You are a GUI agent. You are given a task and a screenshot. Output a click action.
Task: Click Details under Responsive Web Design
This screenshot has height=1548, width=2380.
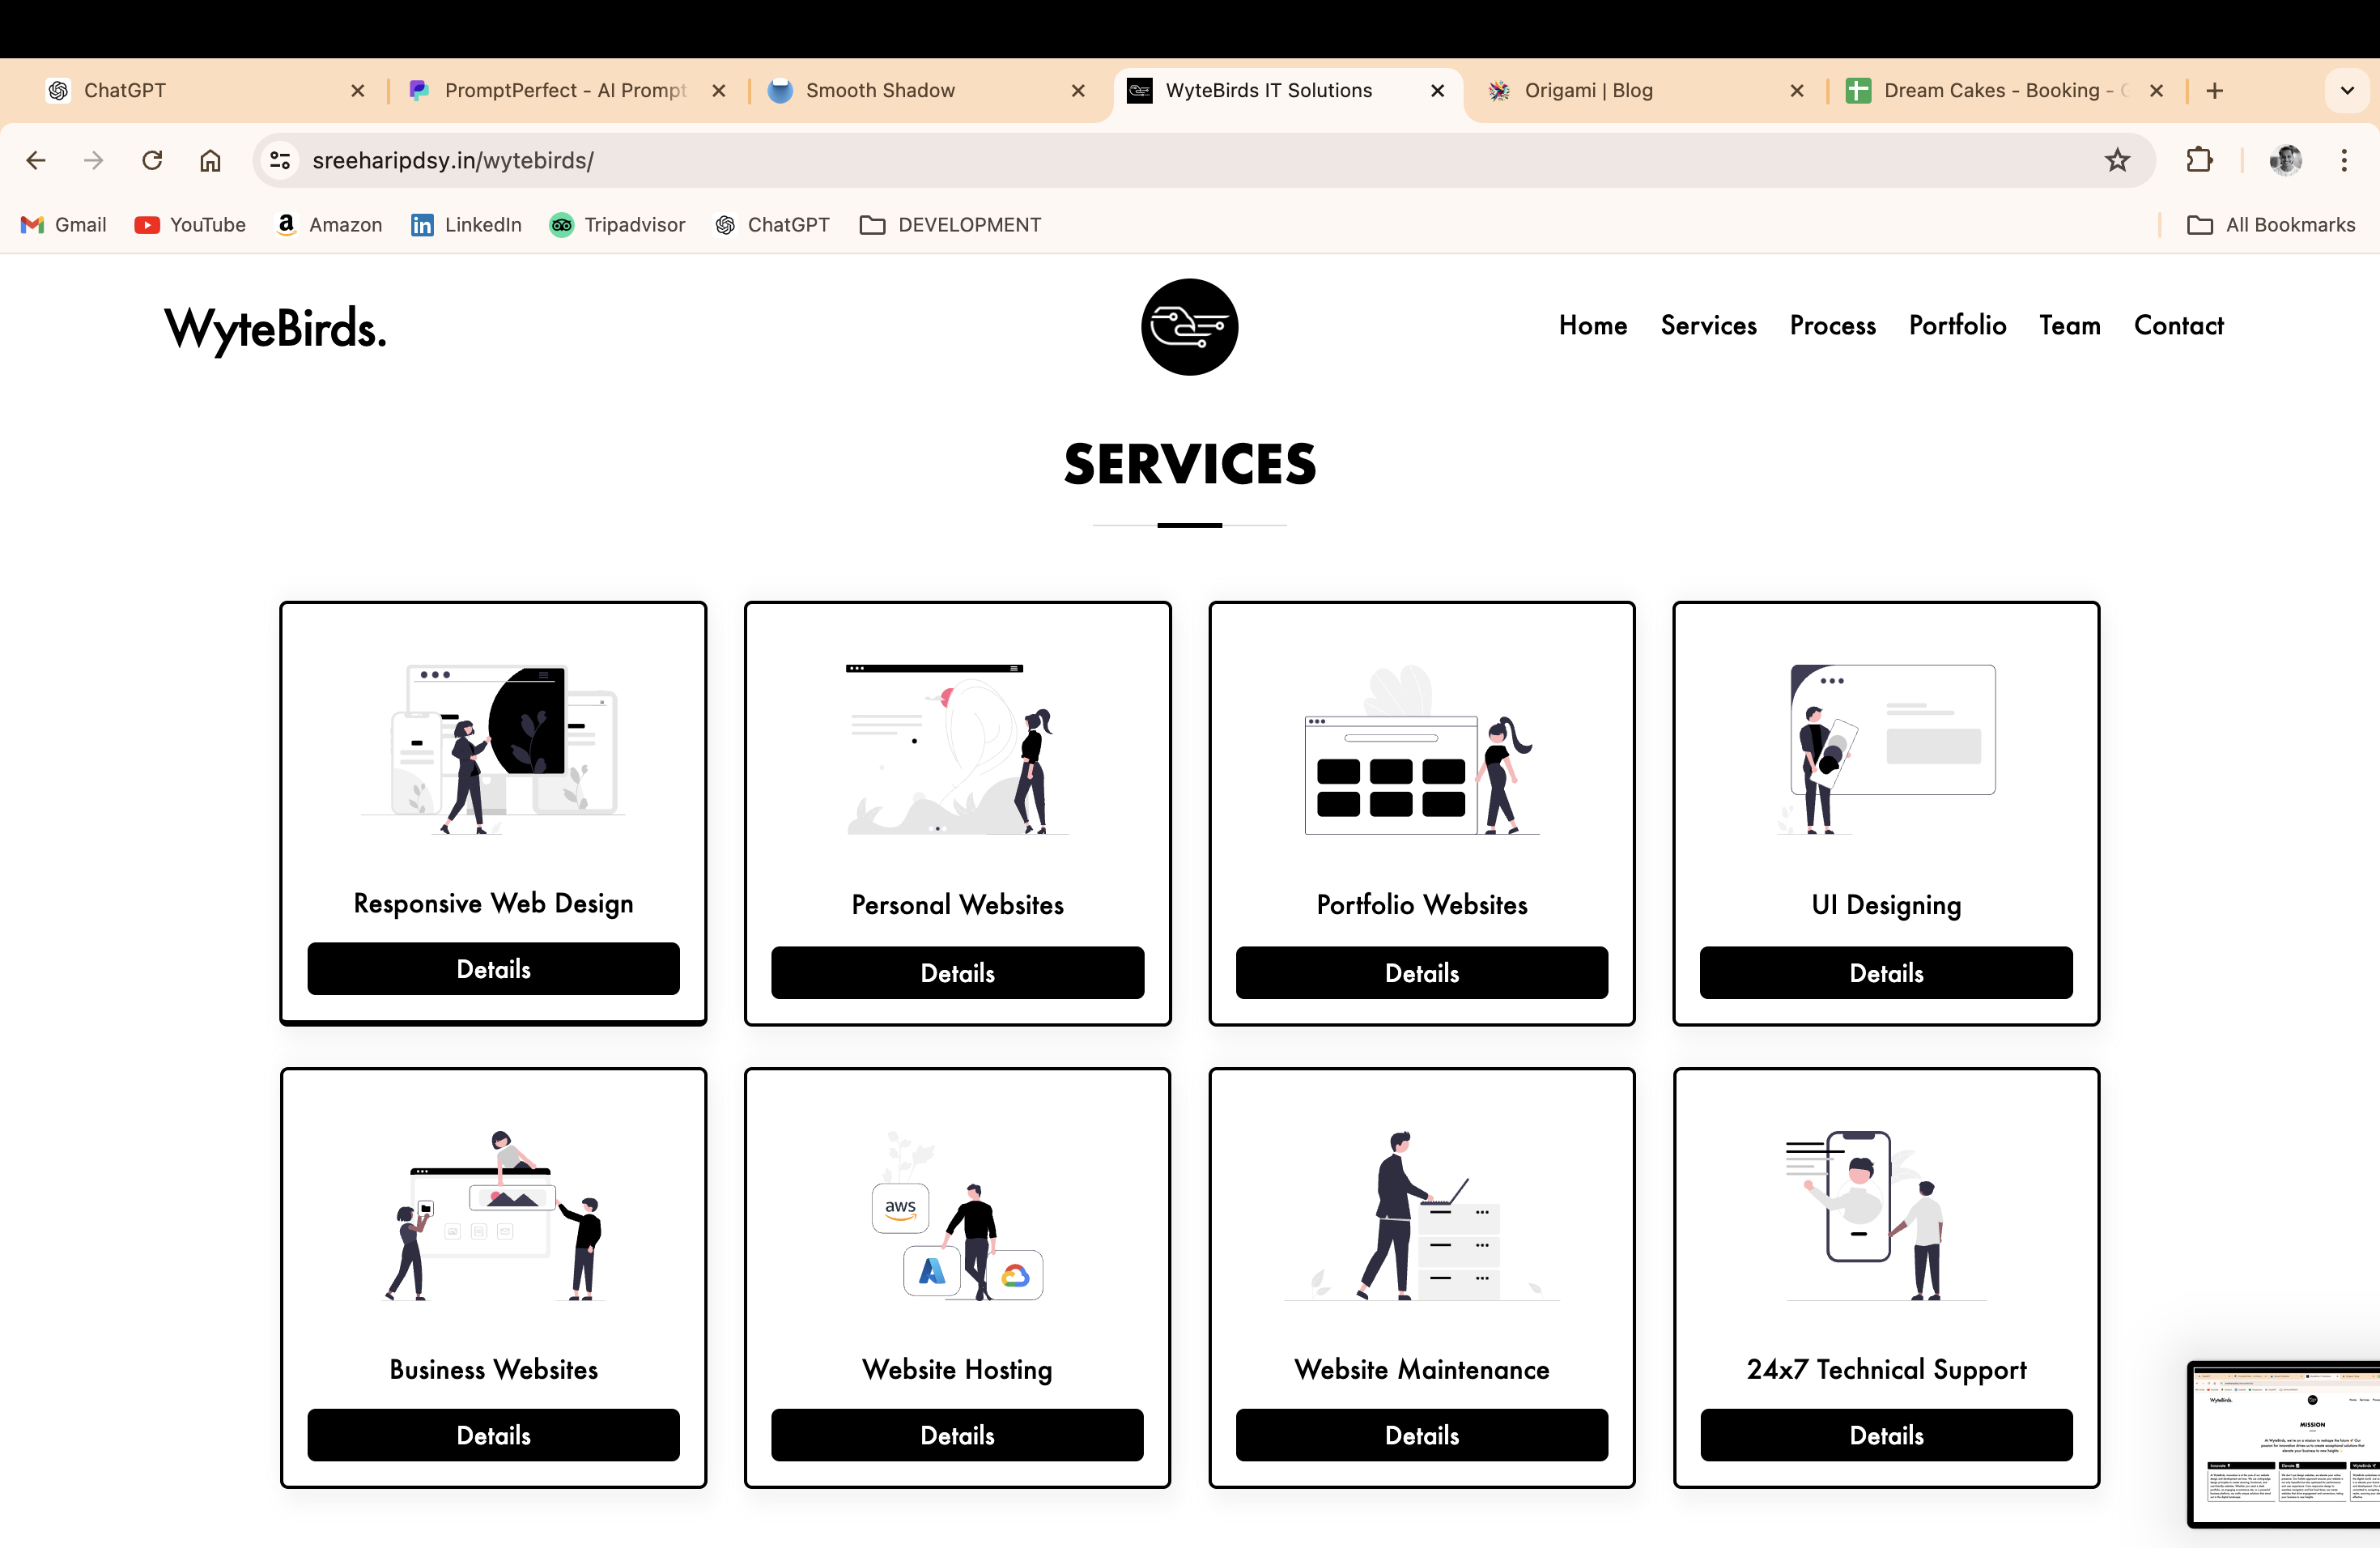coord(493,968)
